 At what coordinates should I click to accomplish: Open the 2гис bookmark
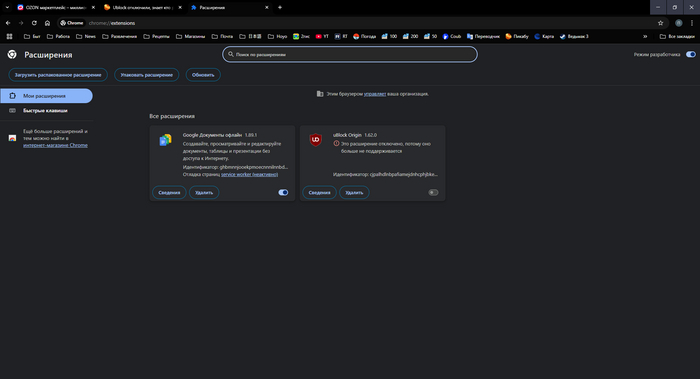tap(301, 37)
